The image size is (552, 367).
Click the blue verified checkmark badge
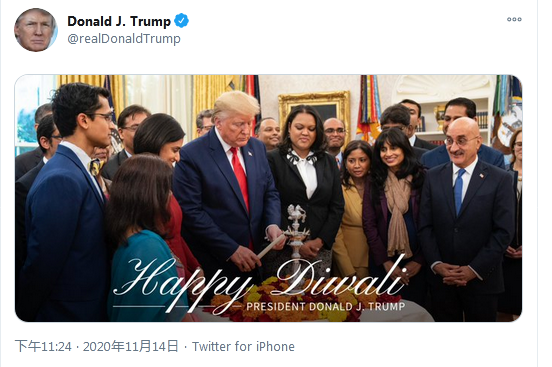point(182,21)
